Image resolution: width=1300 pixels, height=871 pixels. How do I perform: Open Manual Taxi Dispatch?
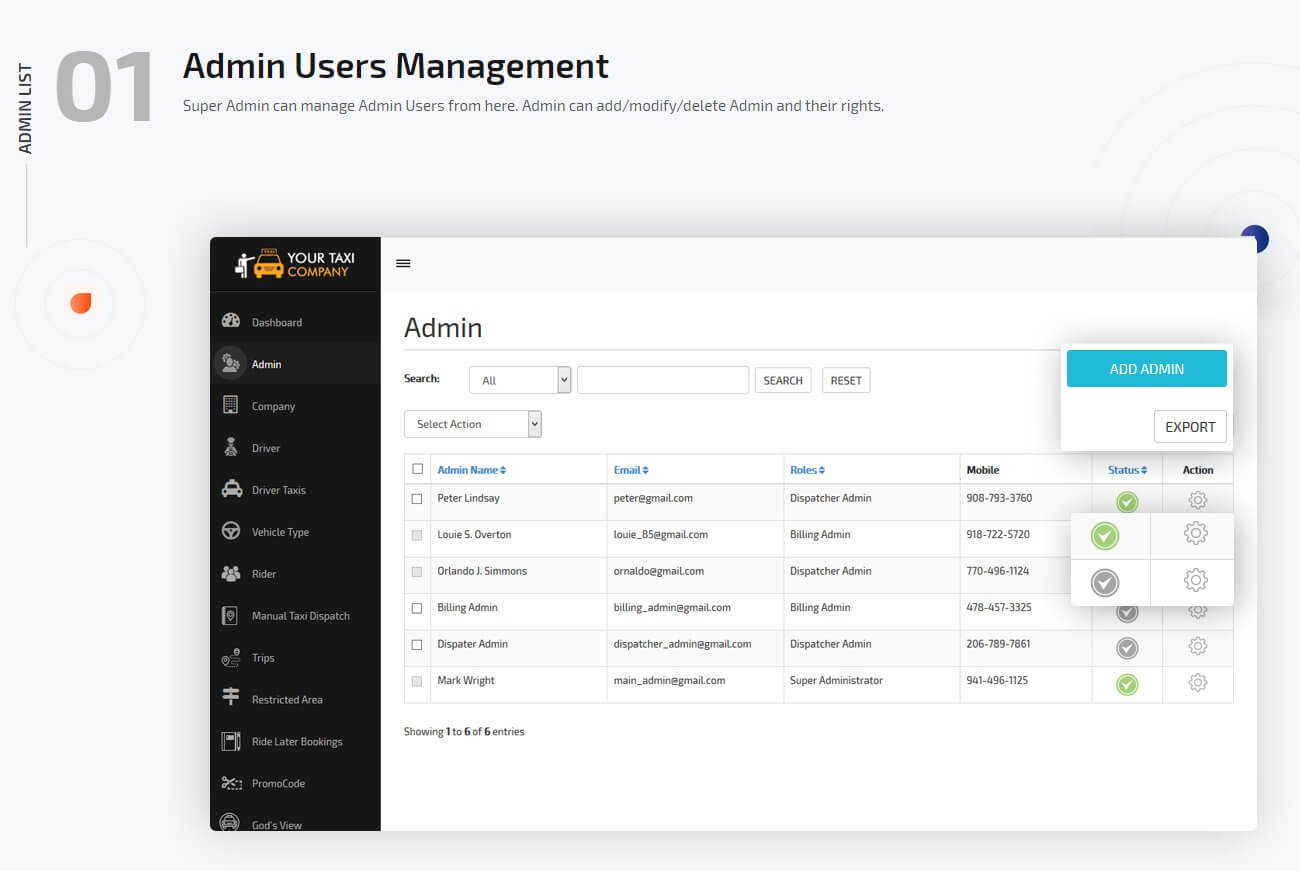click(229, 615)
